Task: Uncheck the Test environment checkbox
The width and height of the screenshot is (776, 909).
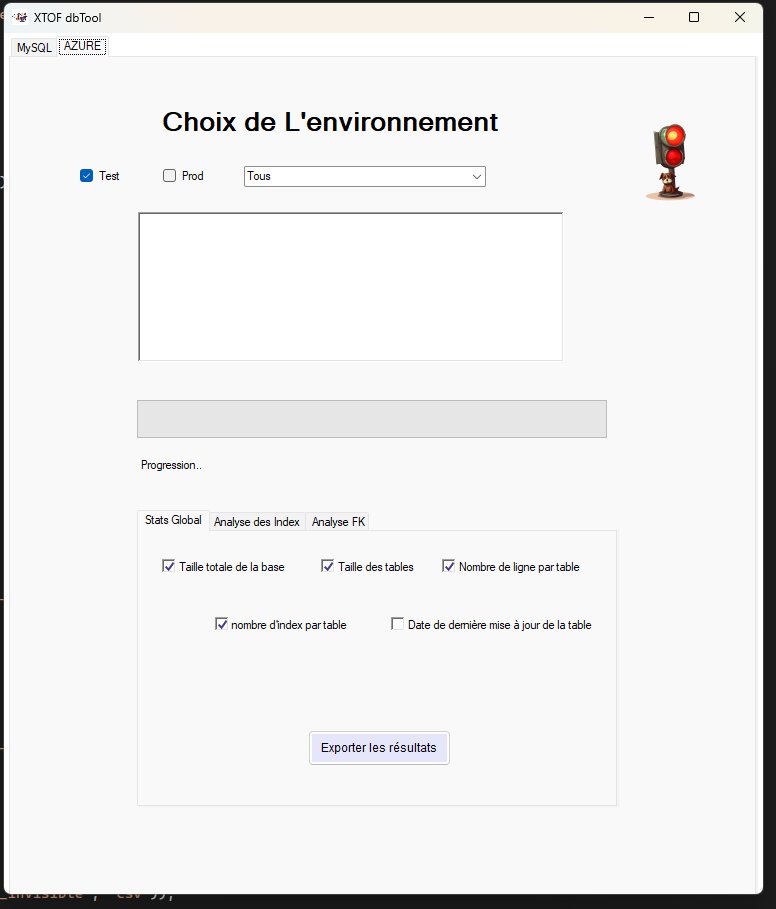Action: click(86, 176)
